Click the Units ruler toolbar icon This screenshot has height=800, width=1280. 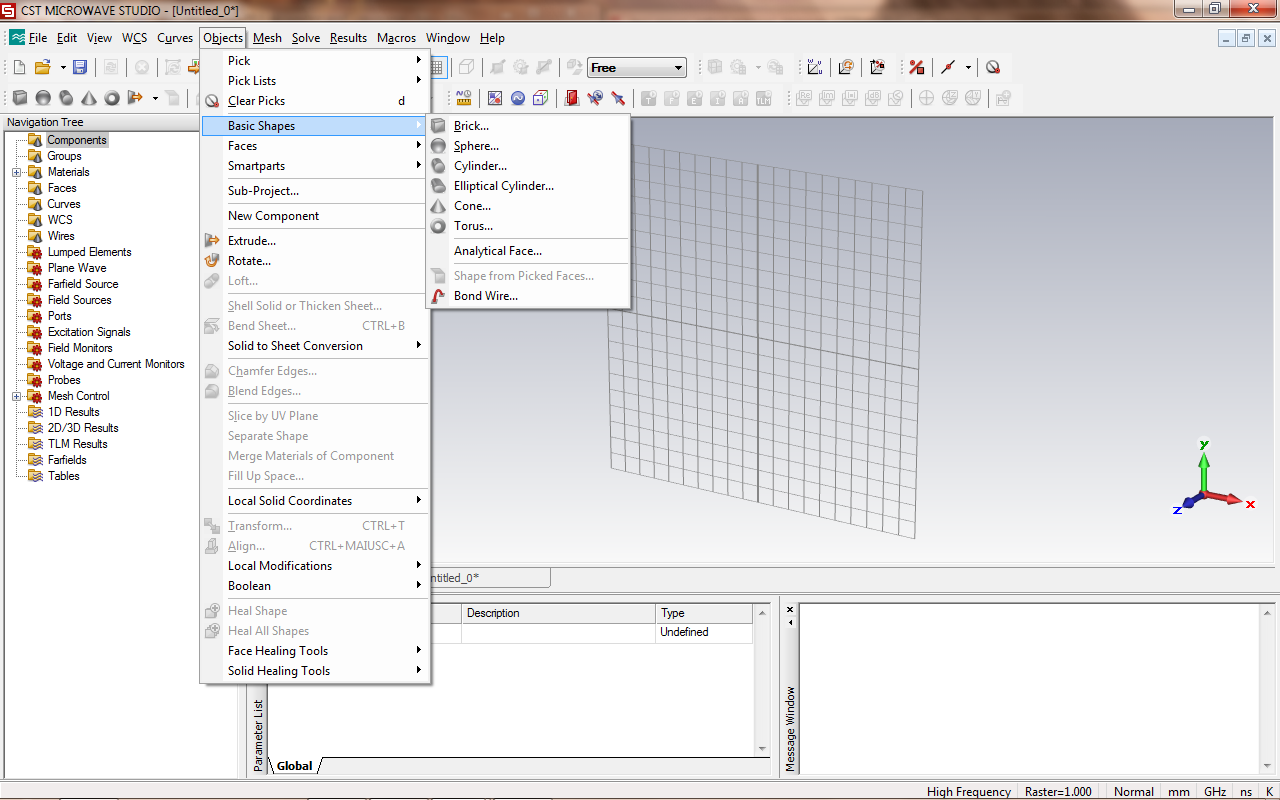464,97
